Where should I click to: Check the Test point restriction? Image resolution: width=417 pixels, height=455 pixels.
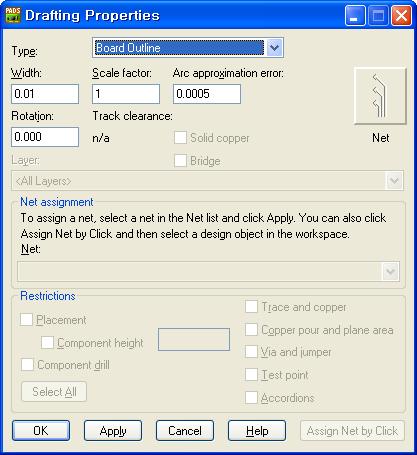click(251, 375)
